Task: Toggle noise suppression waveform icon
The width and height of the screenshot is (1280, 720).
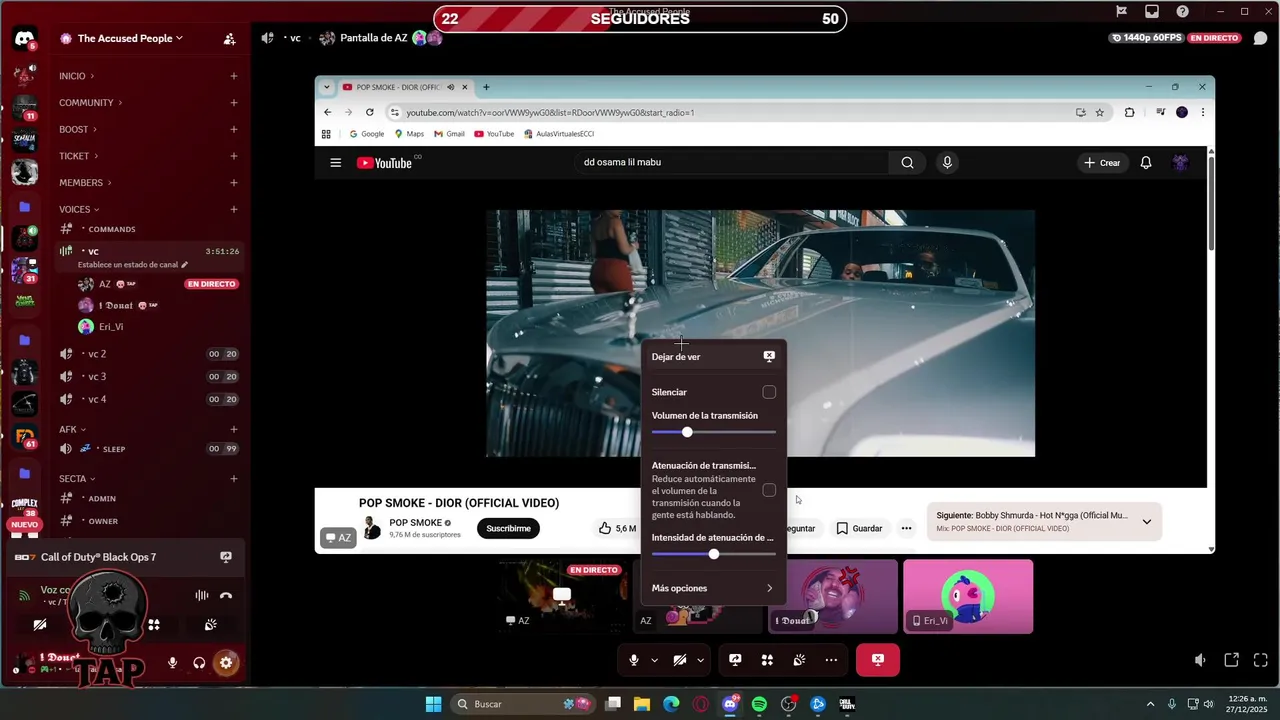Action: tap(201, 595)
